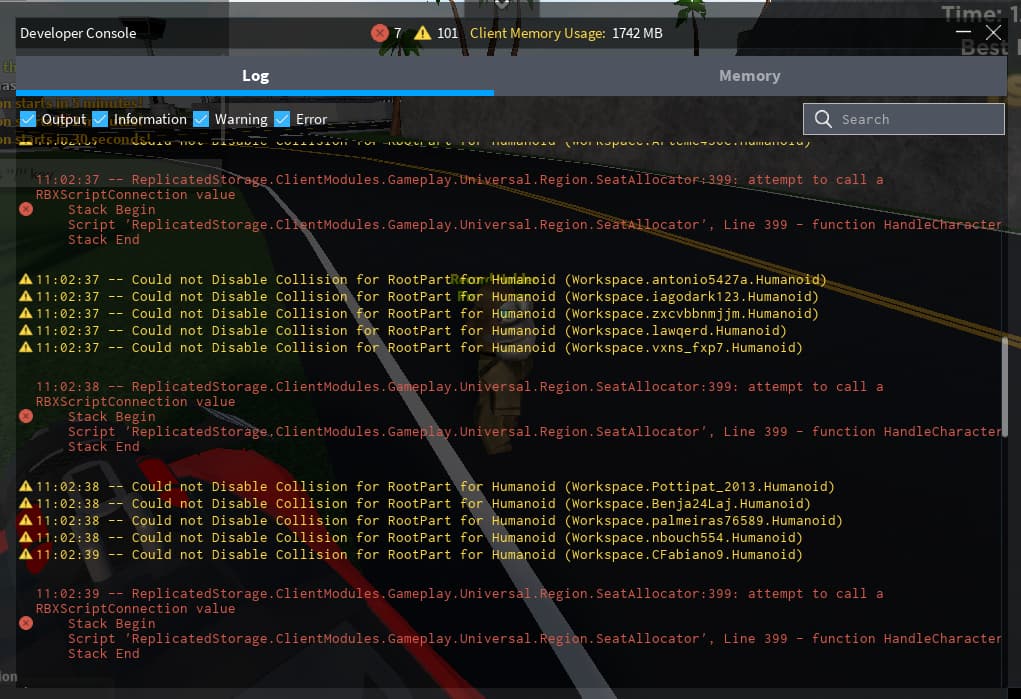Click warning icon on the Benja24Laj row
1021x699 pixels.
(x=26, y=503)
